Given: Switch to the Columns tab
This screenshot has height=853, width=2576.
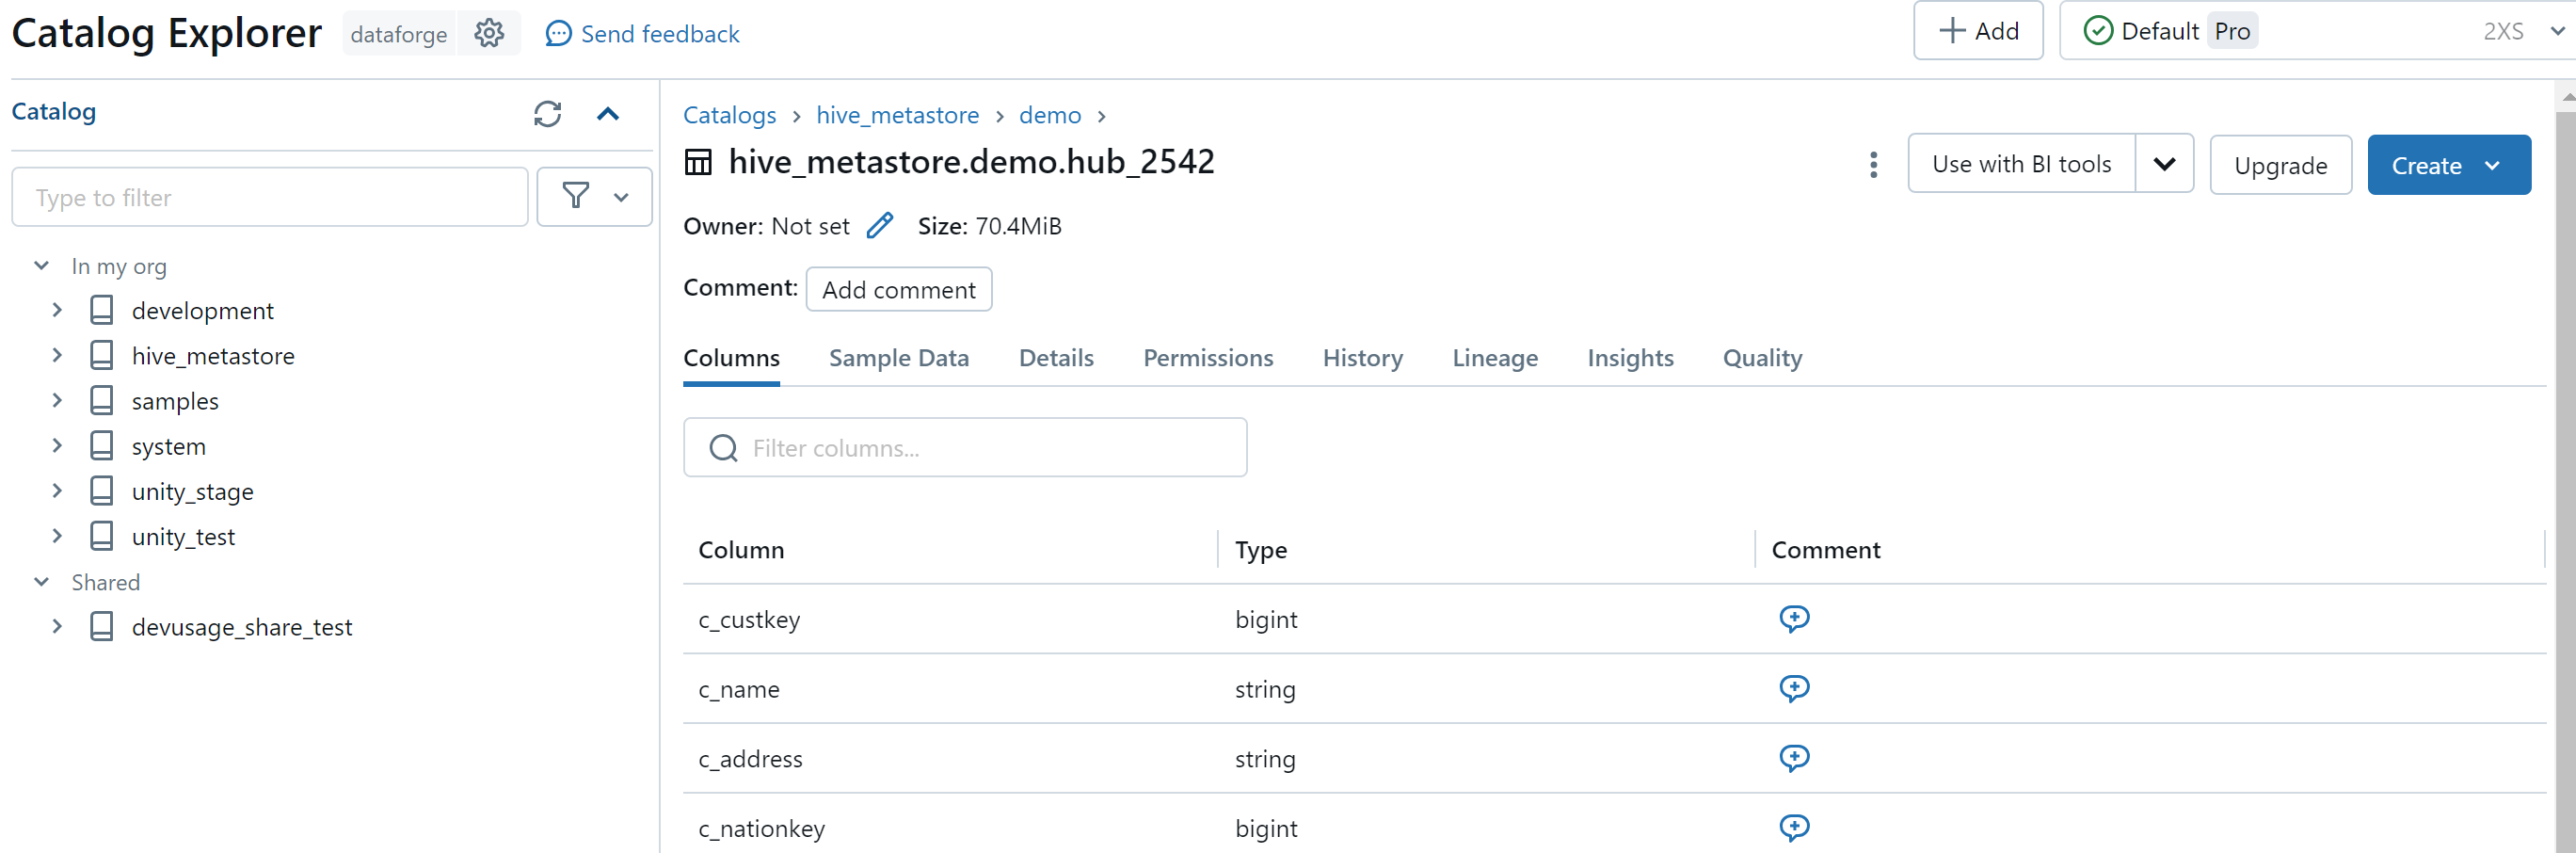Looking at the screenshot, I should [731, 358].
